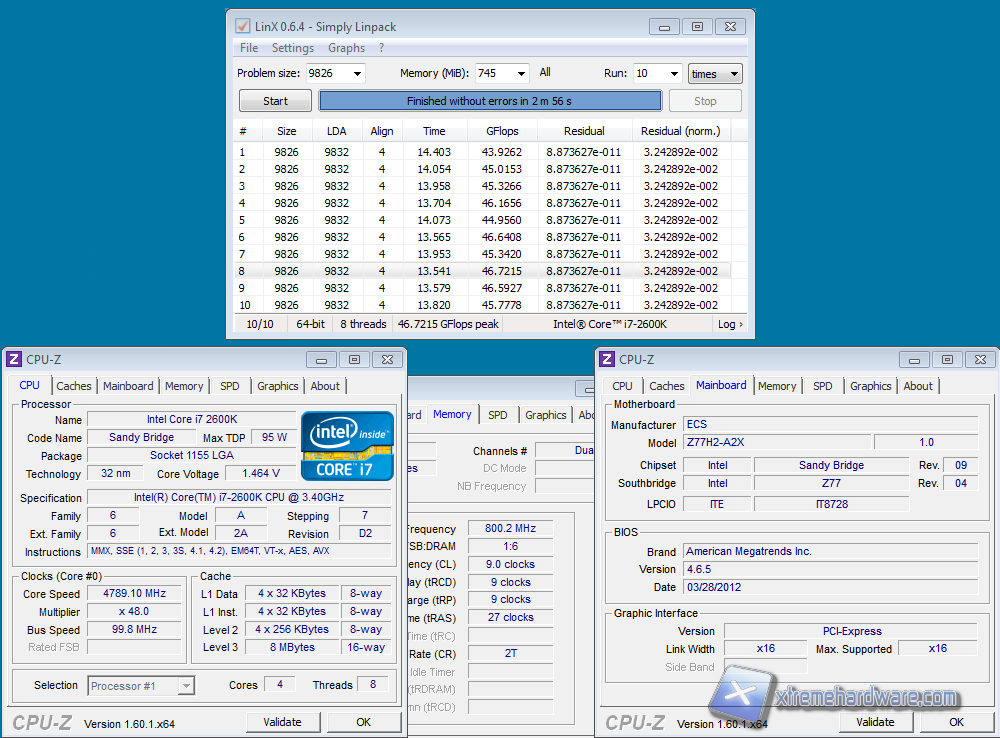Open the Run 'times' unit dropdown
Image resolution: width=1000 pixels, height=738 pixels.
click(716, 74)
